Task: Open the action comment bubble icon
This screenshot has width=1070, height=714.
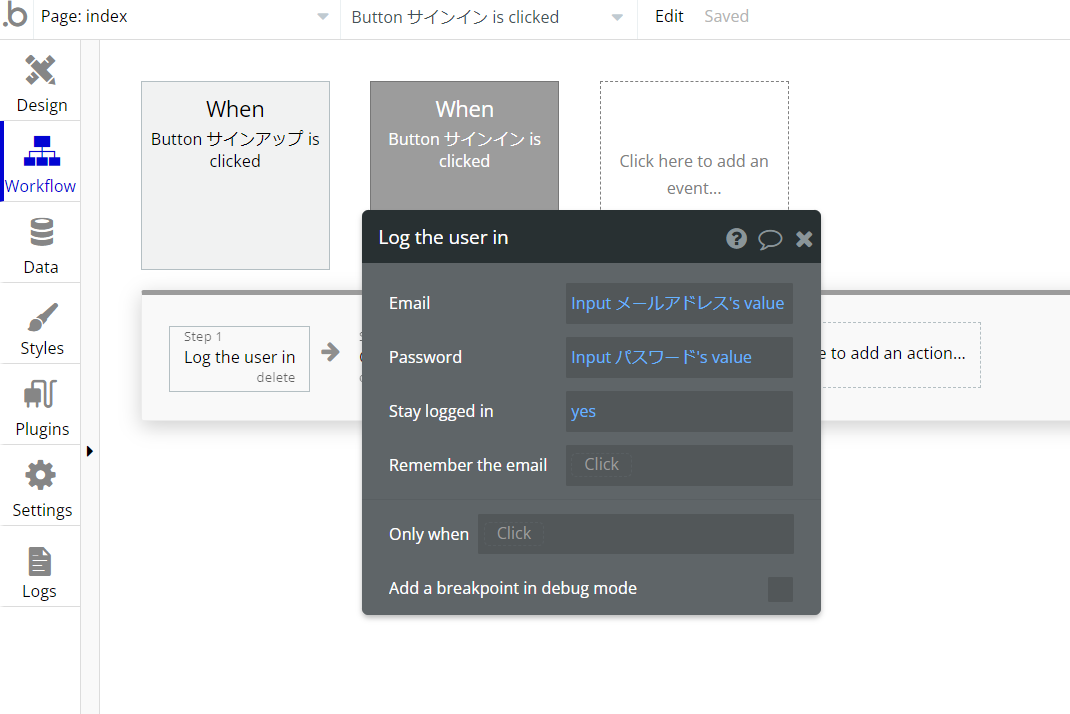Action: [x=770, y=238]
